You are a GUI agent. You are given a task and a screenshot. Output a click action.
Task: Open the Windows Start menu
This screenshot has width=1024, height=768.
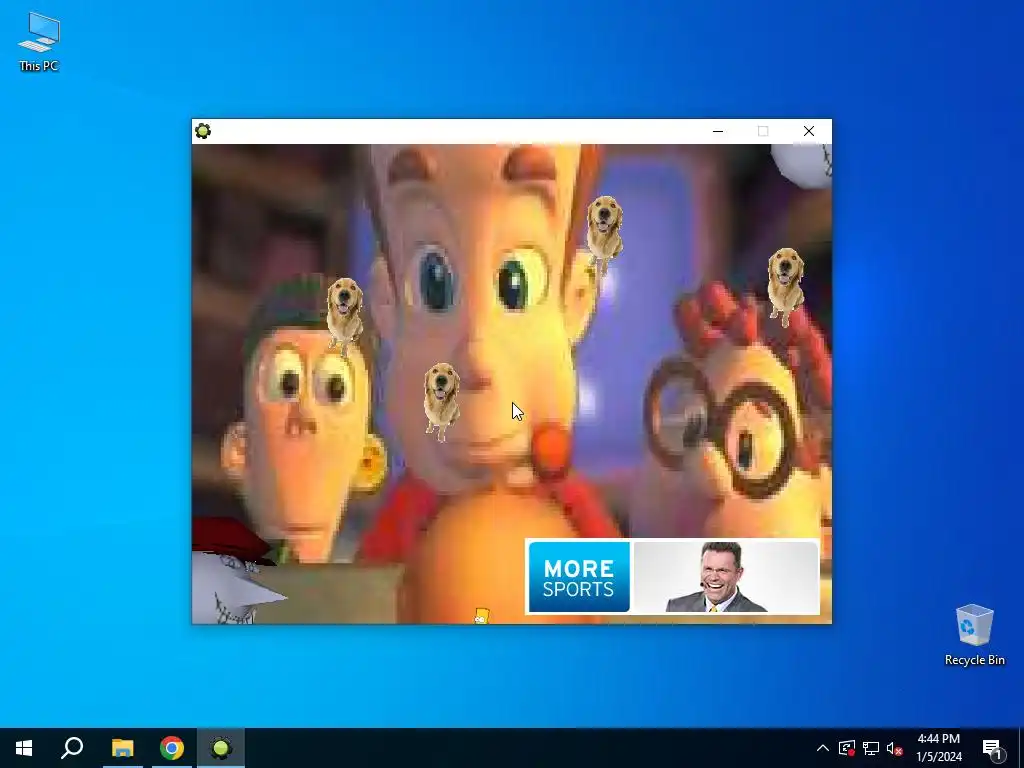click(x=24, y=748)
